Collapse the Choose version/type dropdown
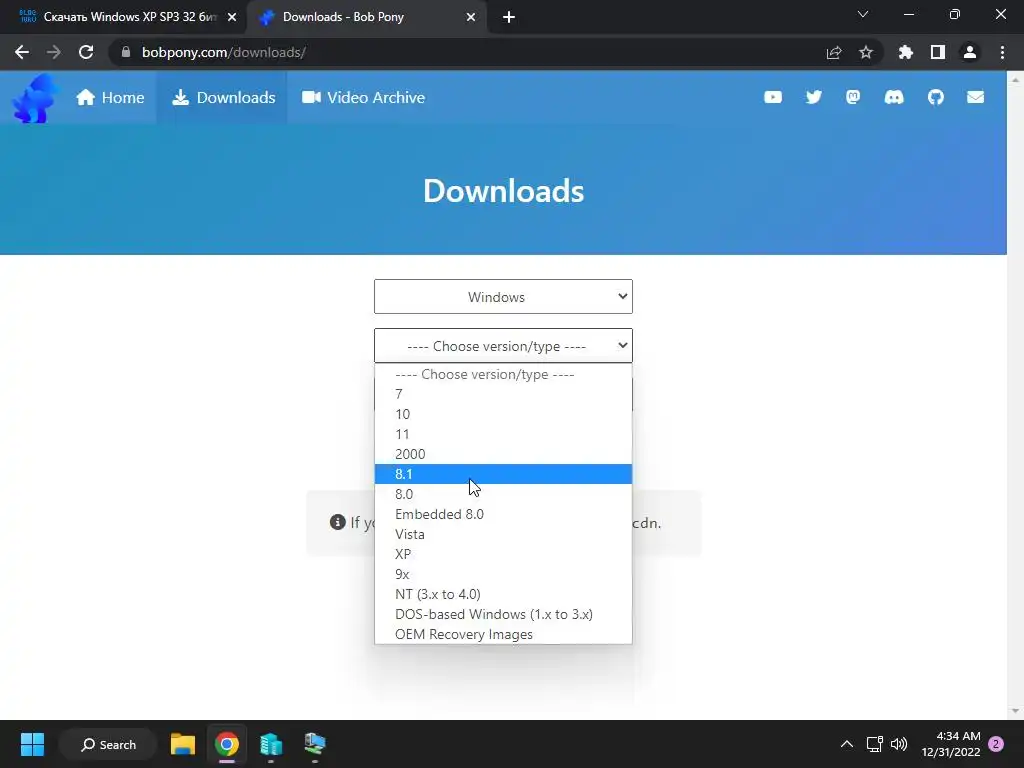The image size is (1024, 768). 503,345
